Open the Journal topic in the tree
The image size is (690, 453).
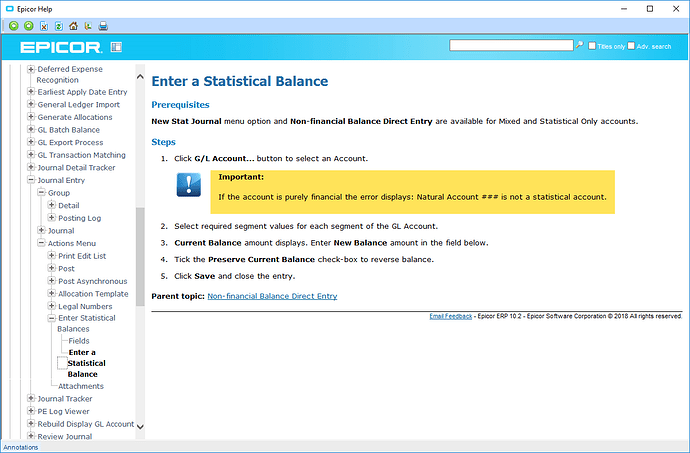(x=61, y=231)
